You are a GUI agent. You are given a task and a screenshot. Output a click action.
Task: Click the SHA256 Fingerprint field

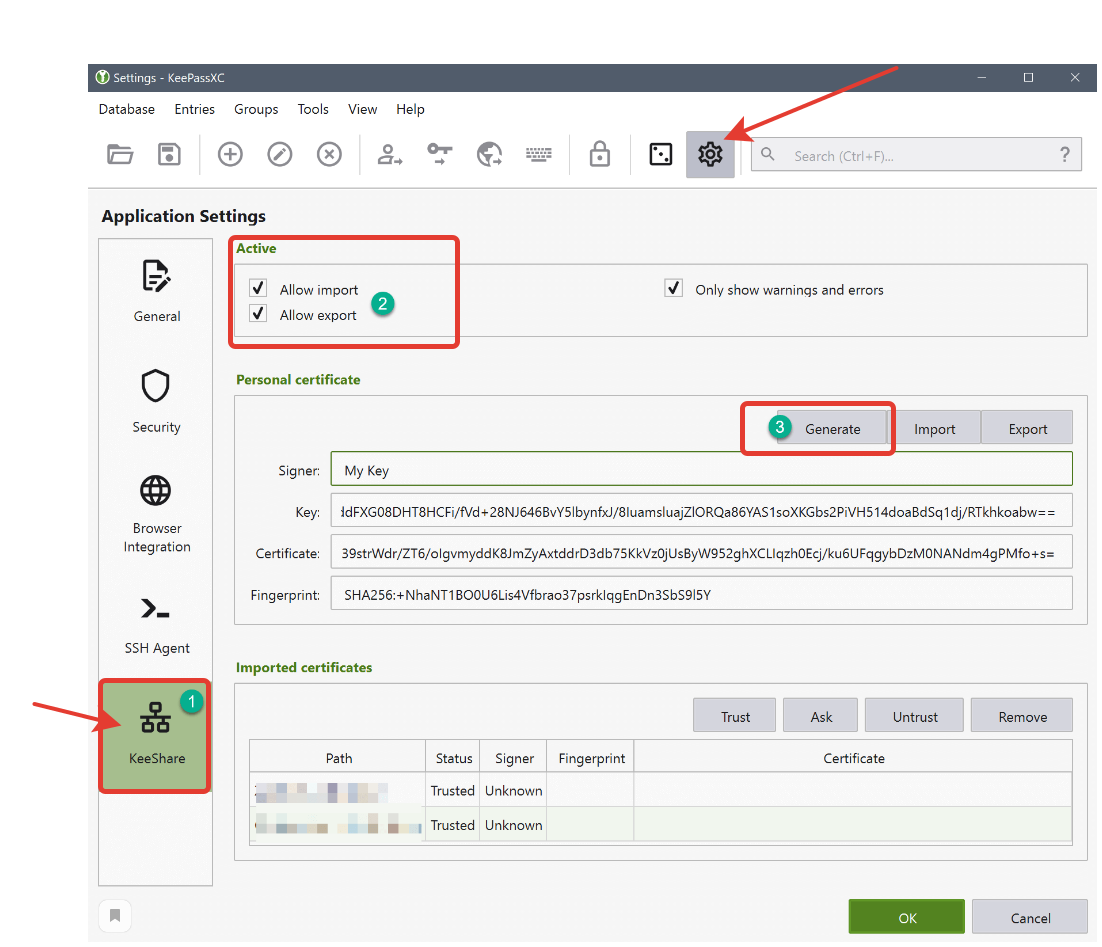[701, 594]
